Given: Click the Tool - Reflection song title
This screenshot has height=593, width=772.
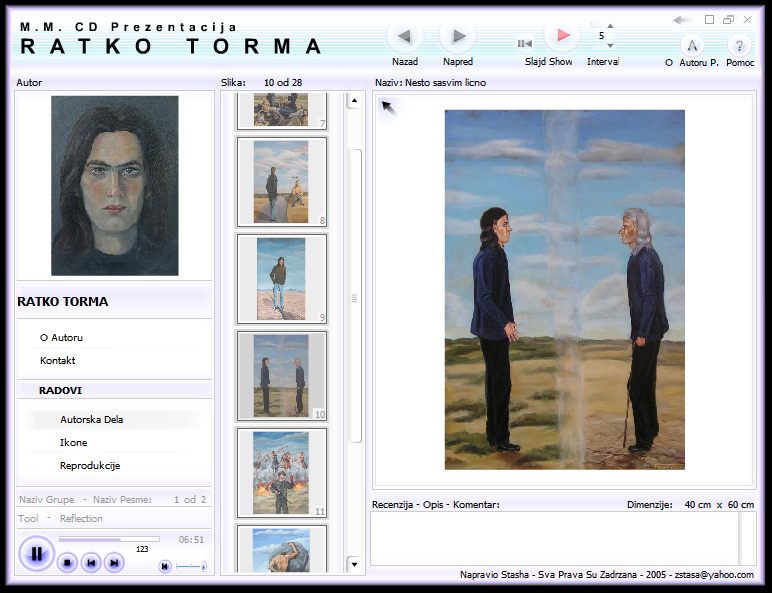Looking at the screenshot, I should tap(60, 519).
